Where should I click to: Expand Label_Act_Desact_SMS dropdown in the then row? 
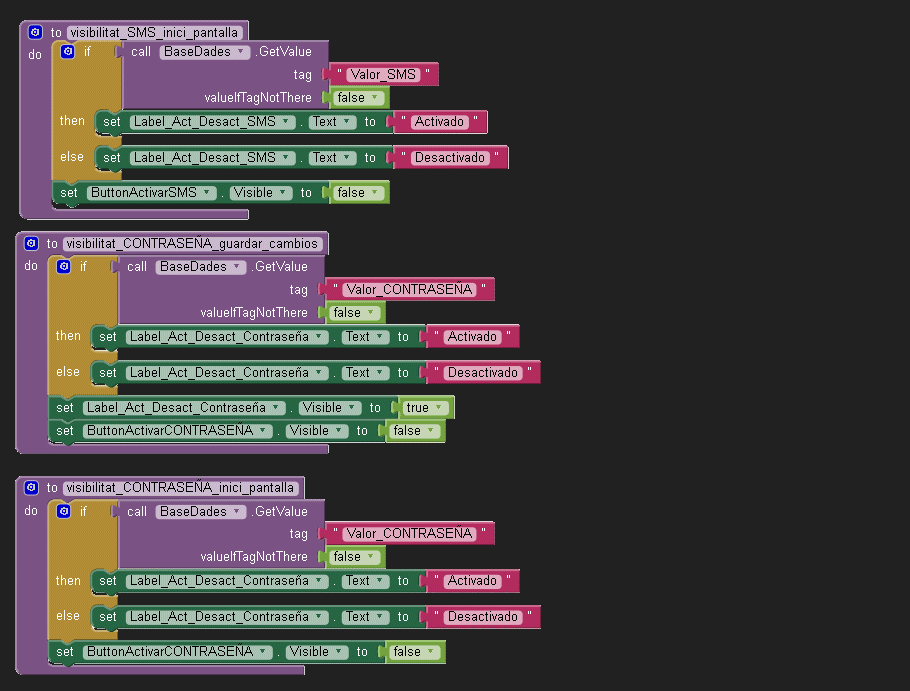(211, 122)
